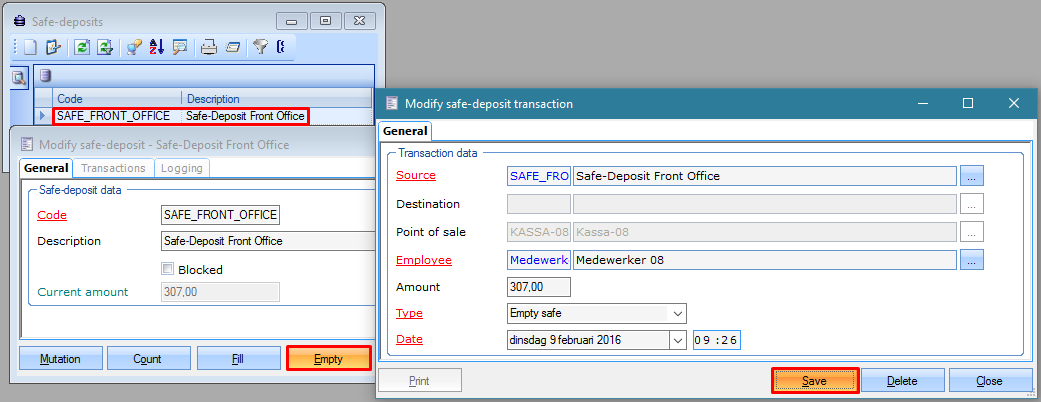The width and height of the screenshot is (1041, 402).
Task: Click the database cylinder icon above grid
Action: (x=45, y=75)
